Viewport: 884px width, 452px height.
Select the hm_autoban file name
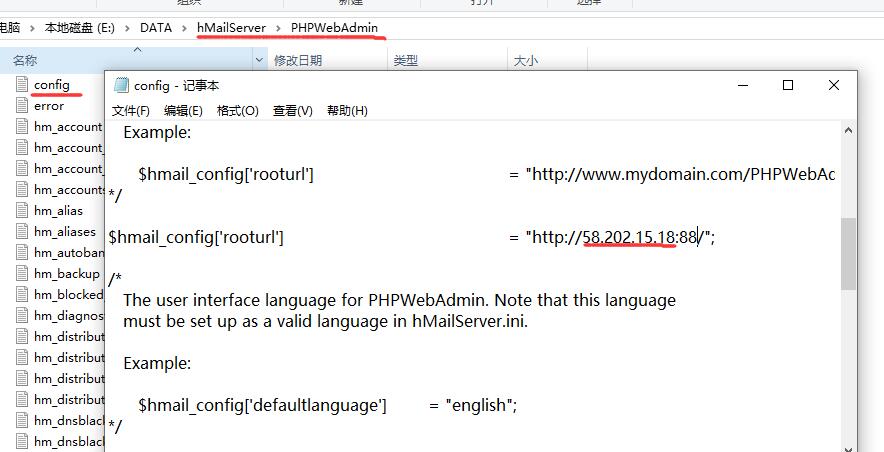coord(69,252)
